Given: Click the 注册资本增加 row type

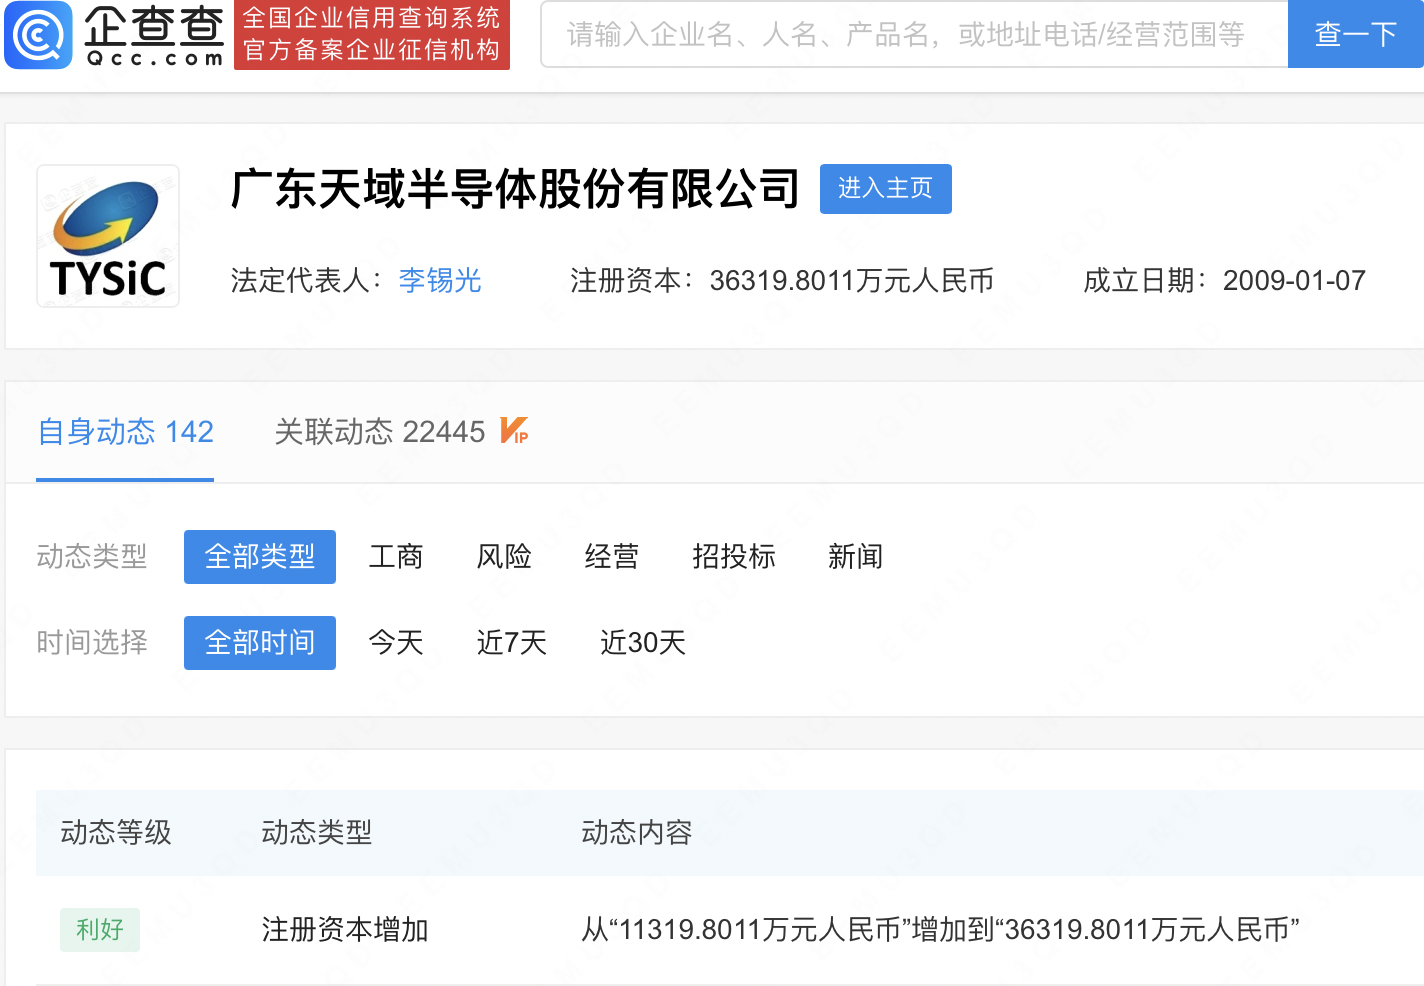Looking at the screenshot, I should click(345, 930).
